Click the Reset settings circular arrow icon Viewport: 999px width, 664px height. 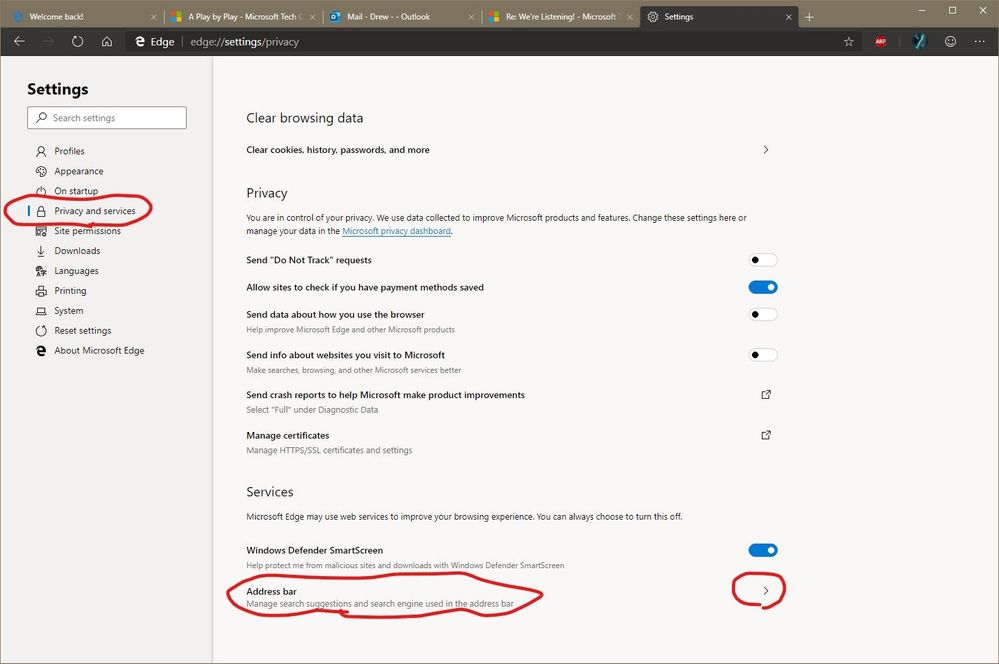(41, 331)
